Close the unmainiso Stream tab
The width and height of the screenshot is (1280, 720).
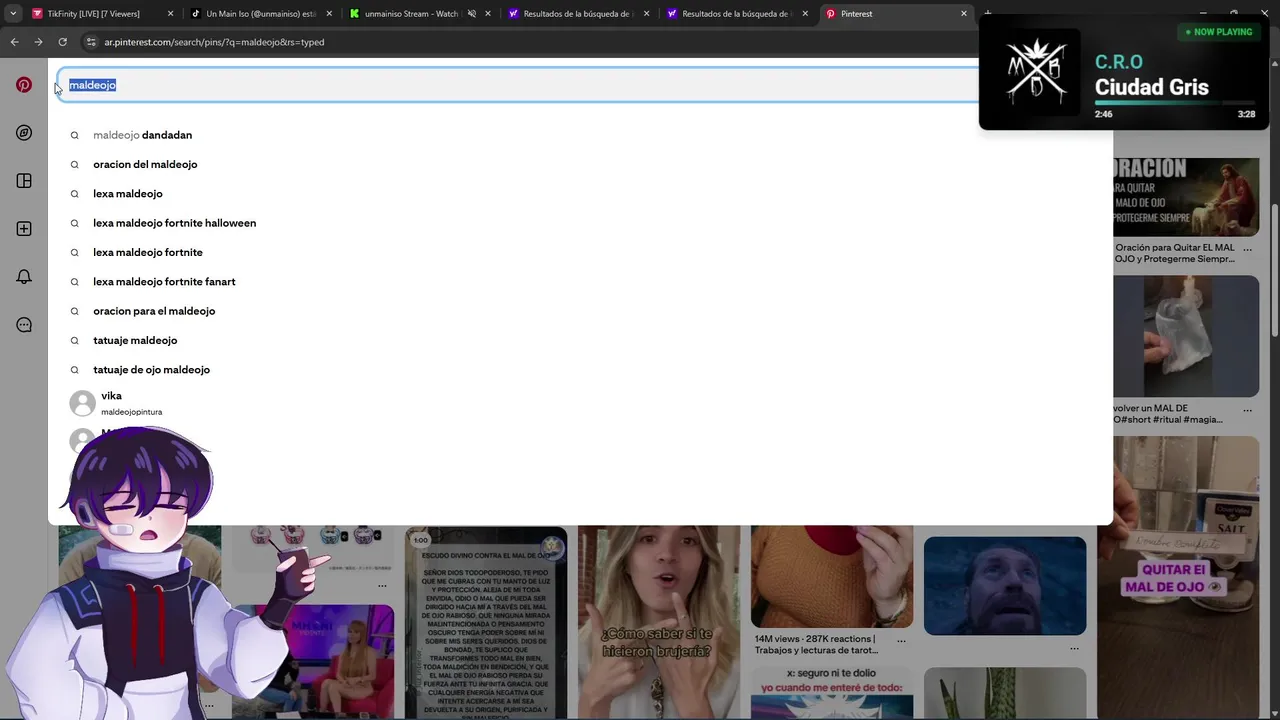(x=488, y=14)
